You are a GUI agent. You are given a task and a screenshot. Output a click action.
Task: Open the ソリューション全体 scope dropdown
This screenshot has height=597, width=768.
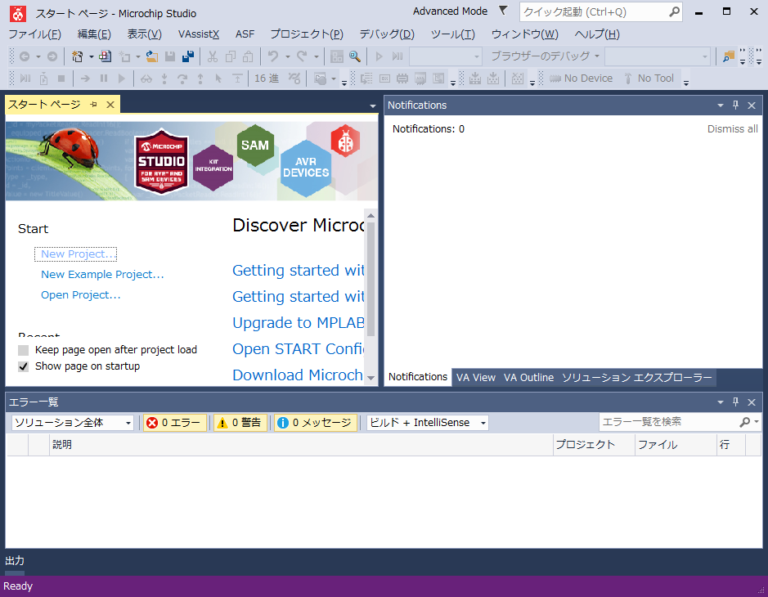click(x=72, y=423)
